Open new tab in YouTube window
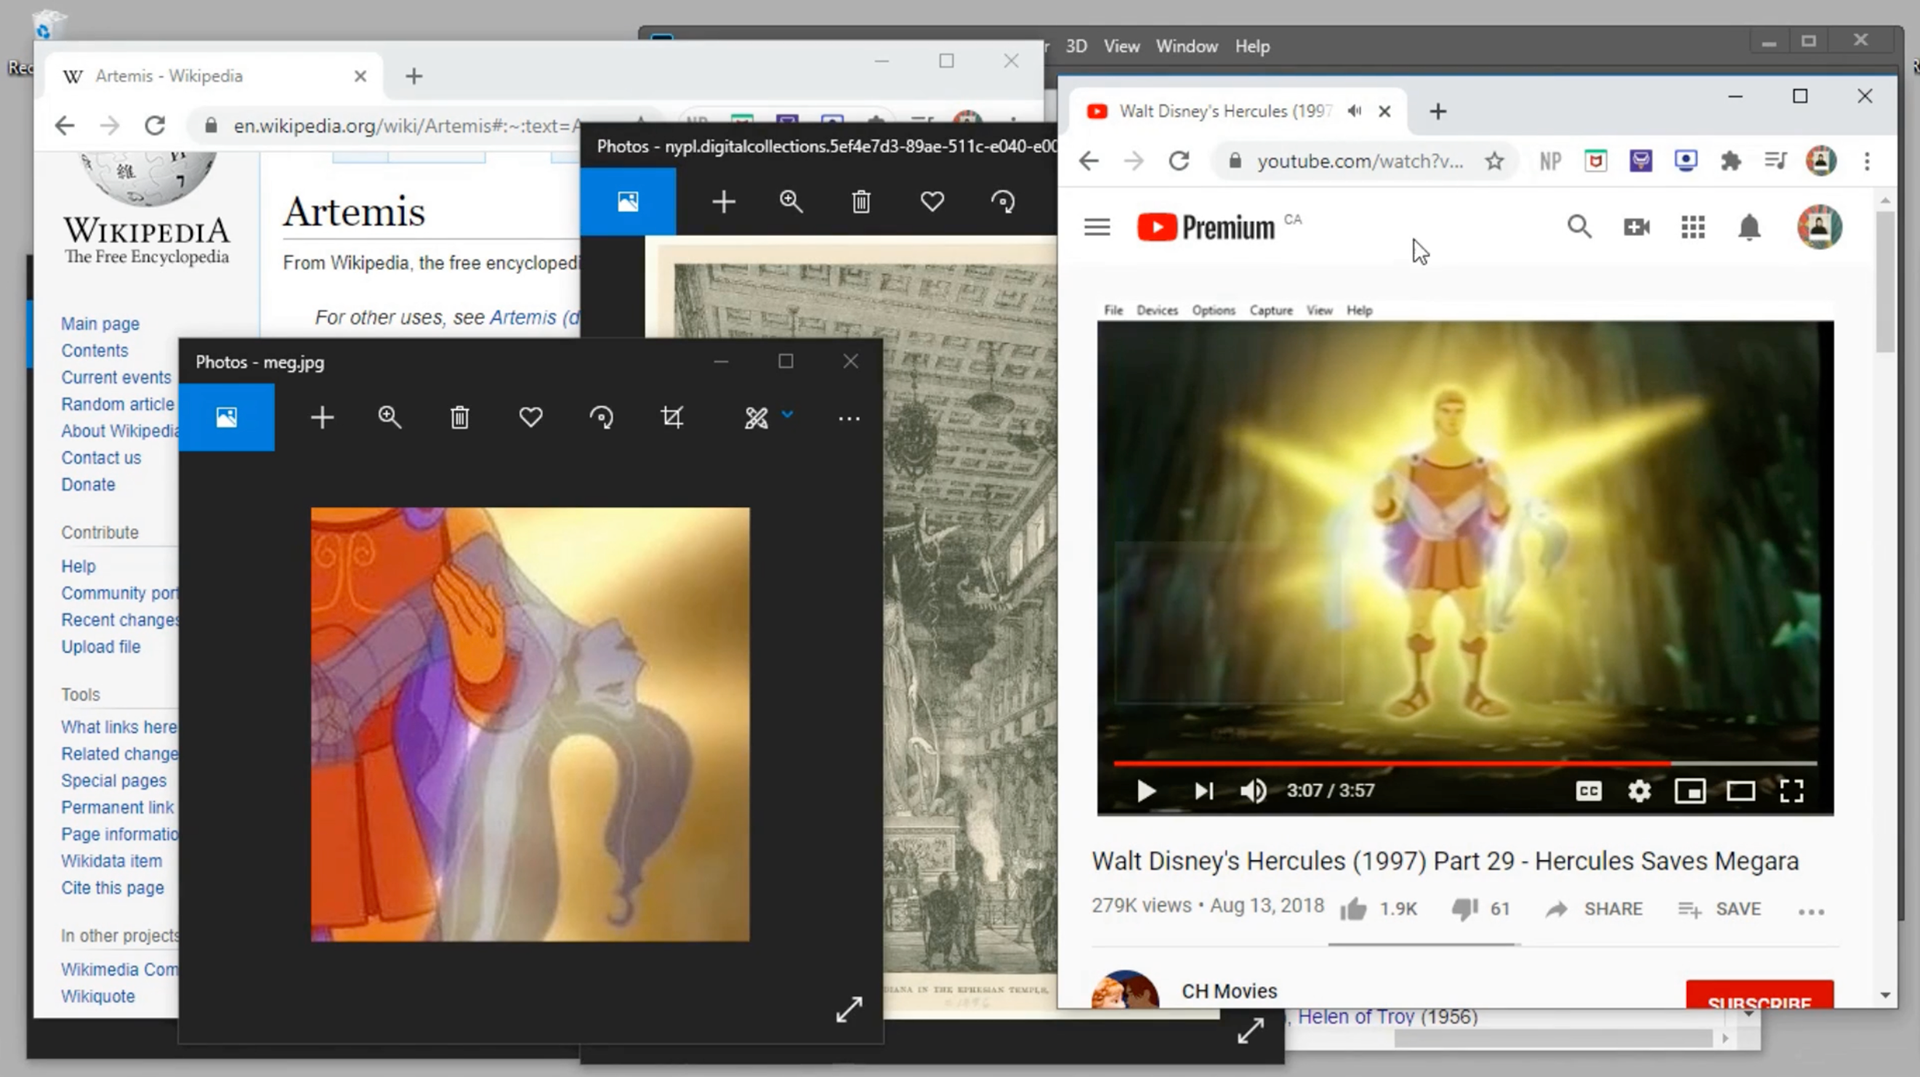The image size is (1920, 1077). coord(1438,111)
